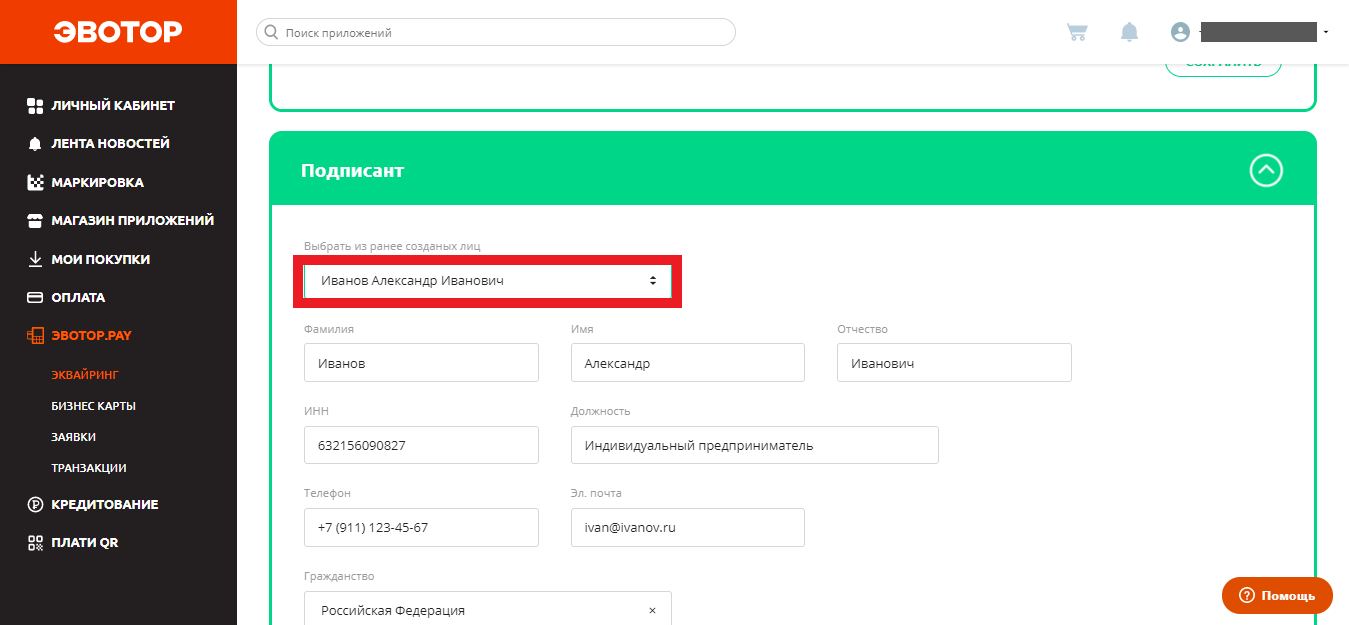Viewport: 1349px width, 625px height.
Task: Open Магазин приложений in sidebar
Action: pyautogui.click(x=132, y=220)
